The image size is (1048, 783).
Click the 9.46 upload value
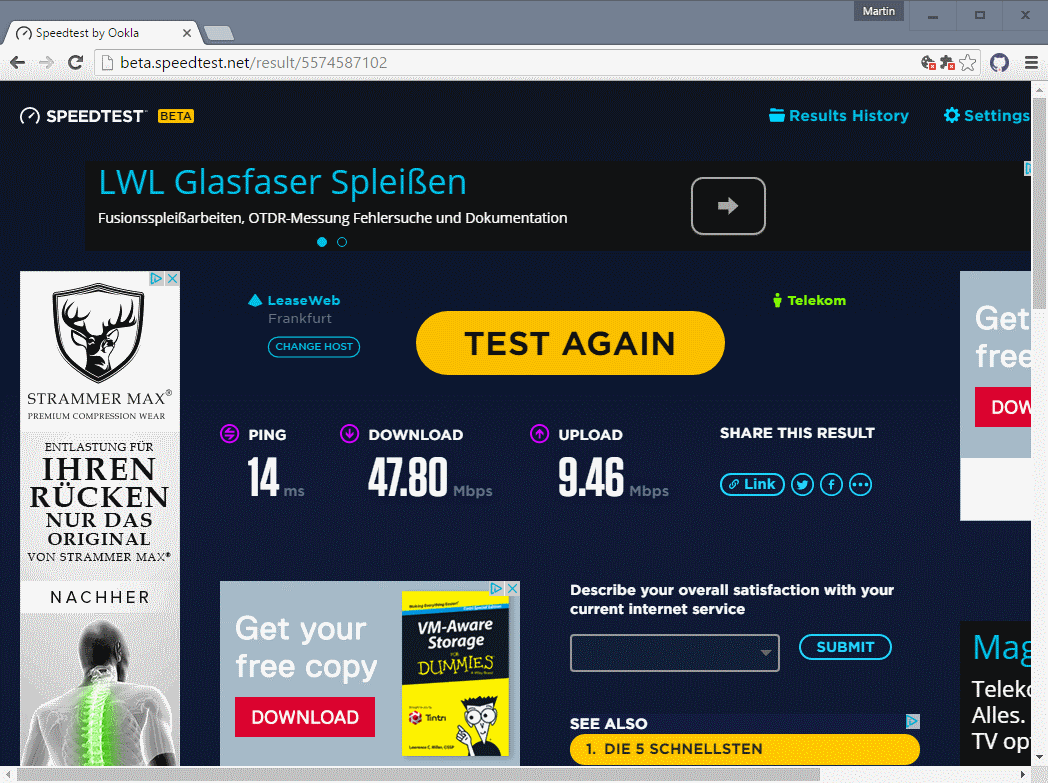point(591,477)
